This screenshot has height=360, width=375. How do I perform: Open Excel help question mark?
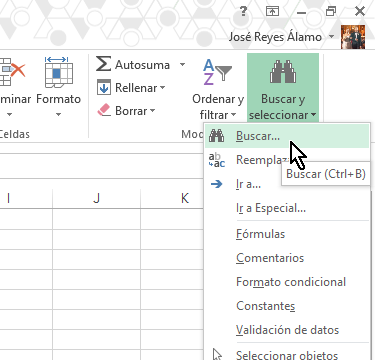244,12
